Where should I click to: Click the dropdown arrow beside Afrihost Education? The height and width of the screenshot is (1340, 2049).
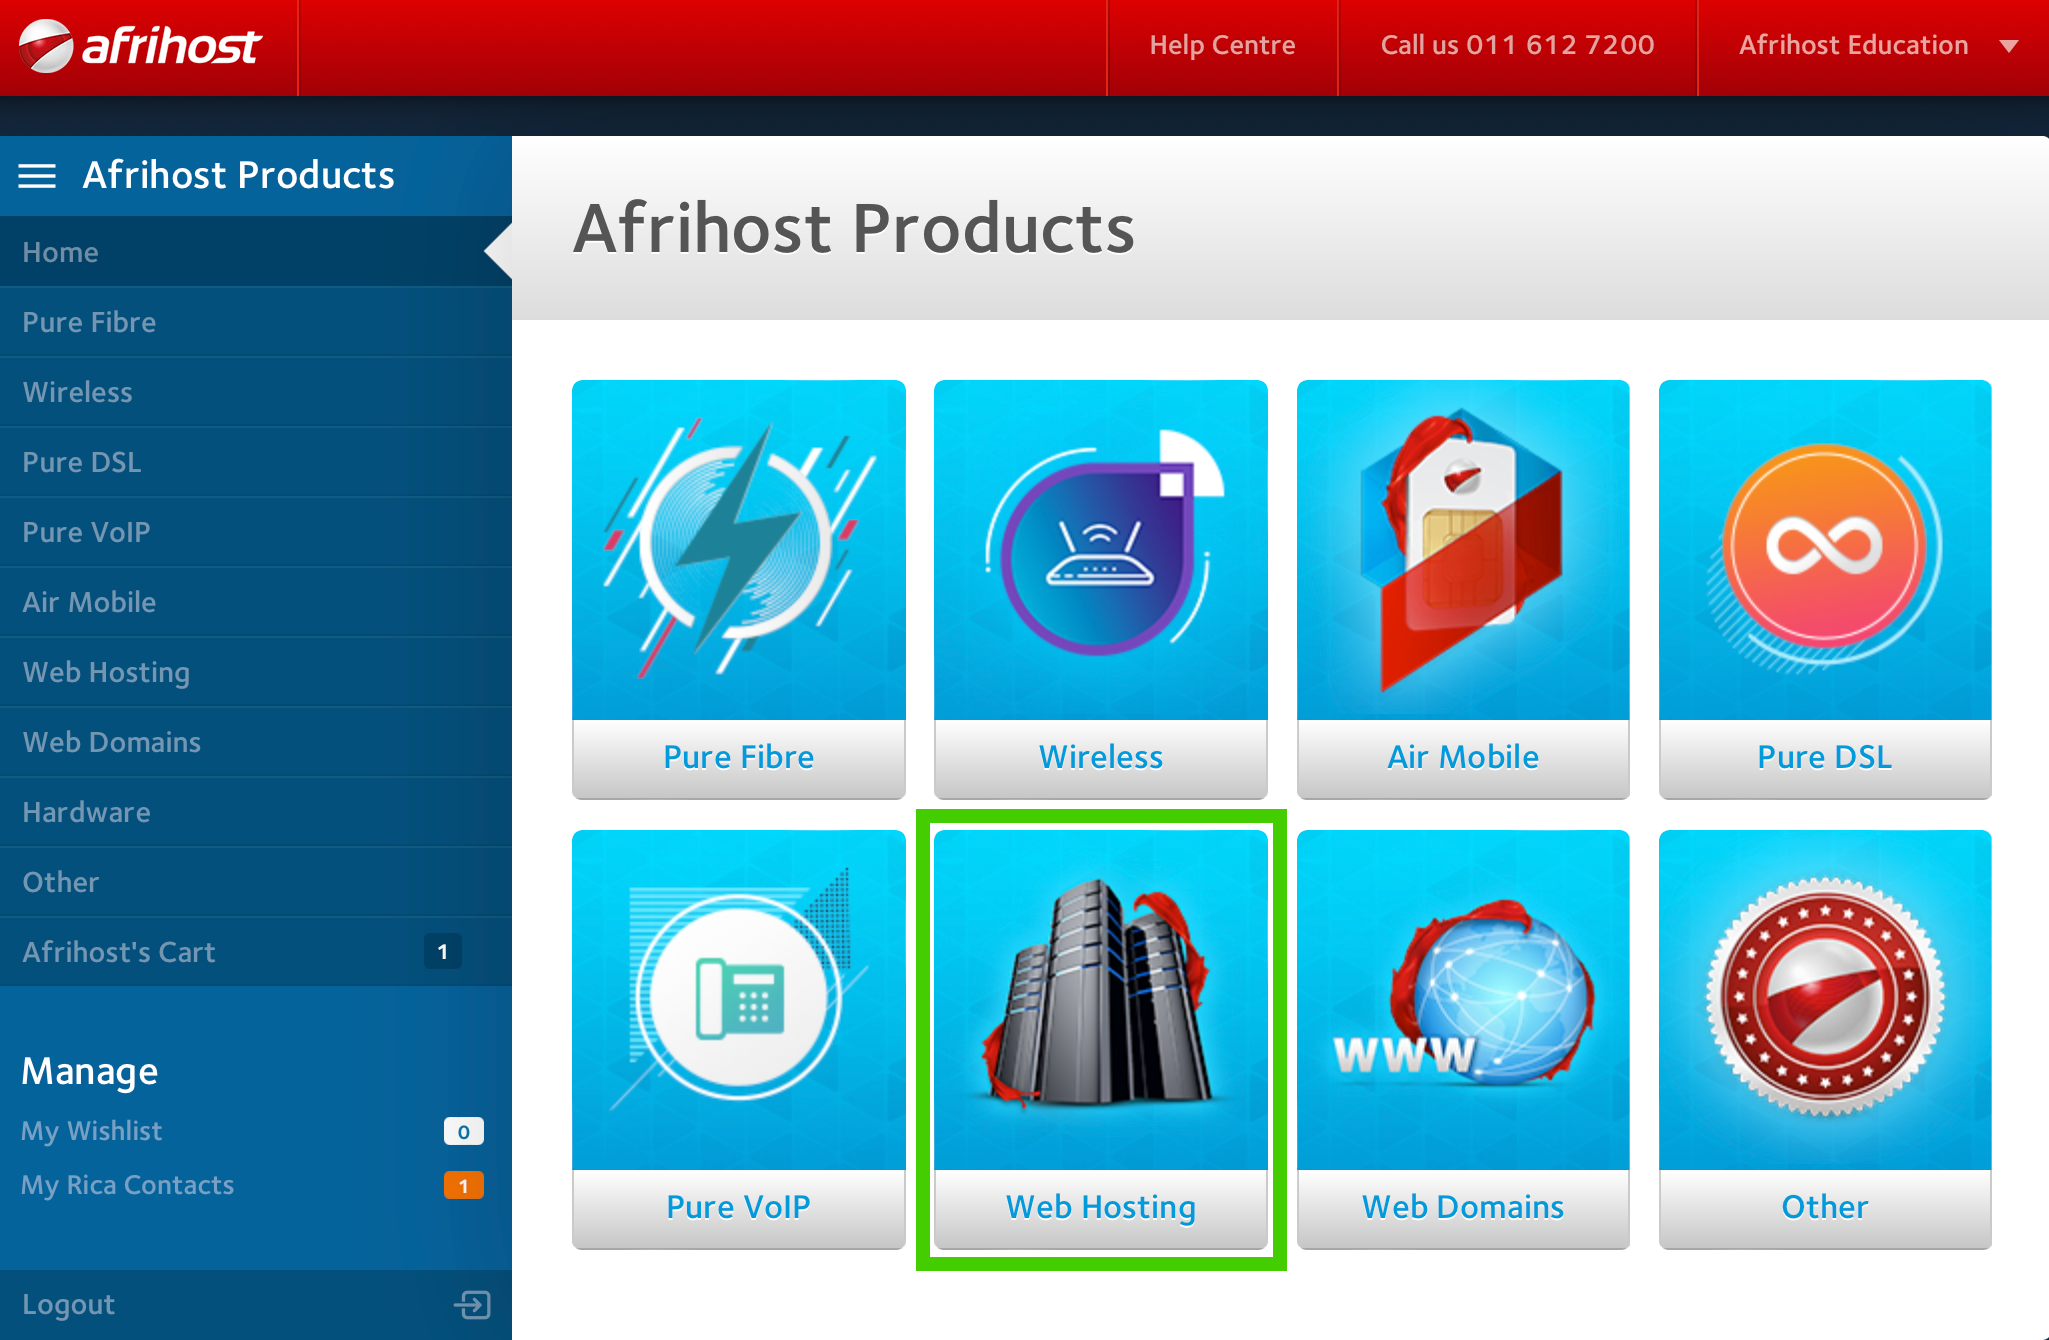[2008, 46]
